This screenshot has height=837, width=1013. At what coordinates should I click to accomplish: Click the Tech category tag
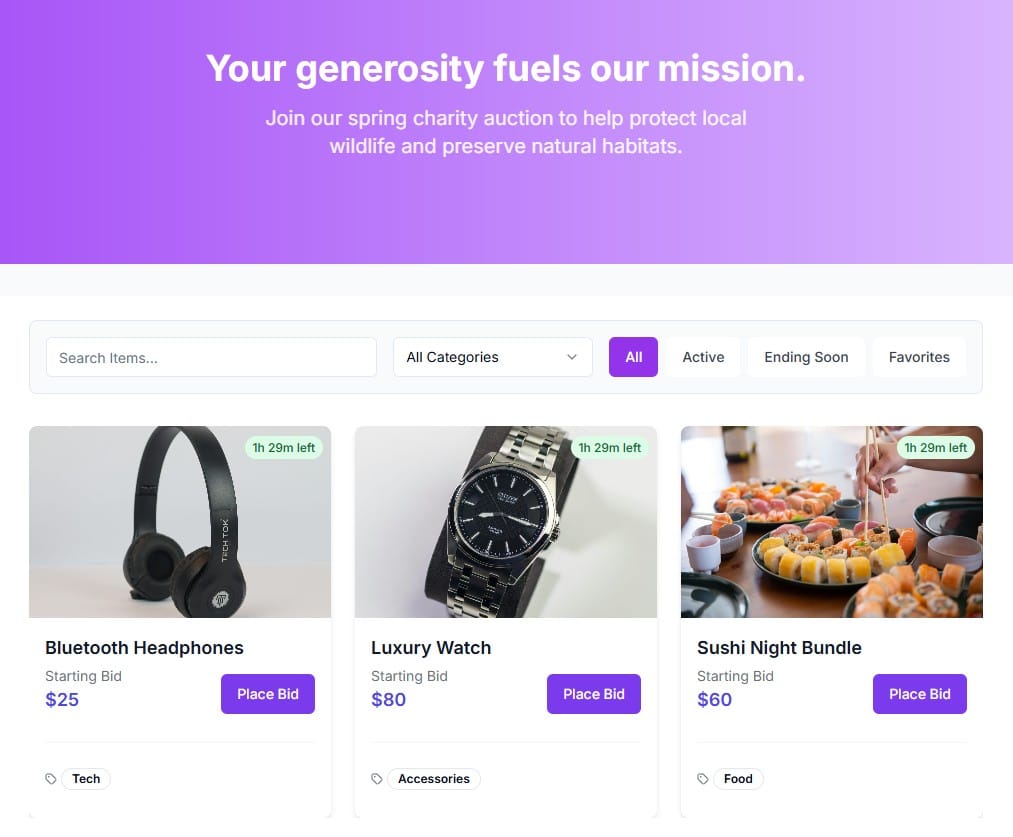click(x=86, y=779)
